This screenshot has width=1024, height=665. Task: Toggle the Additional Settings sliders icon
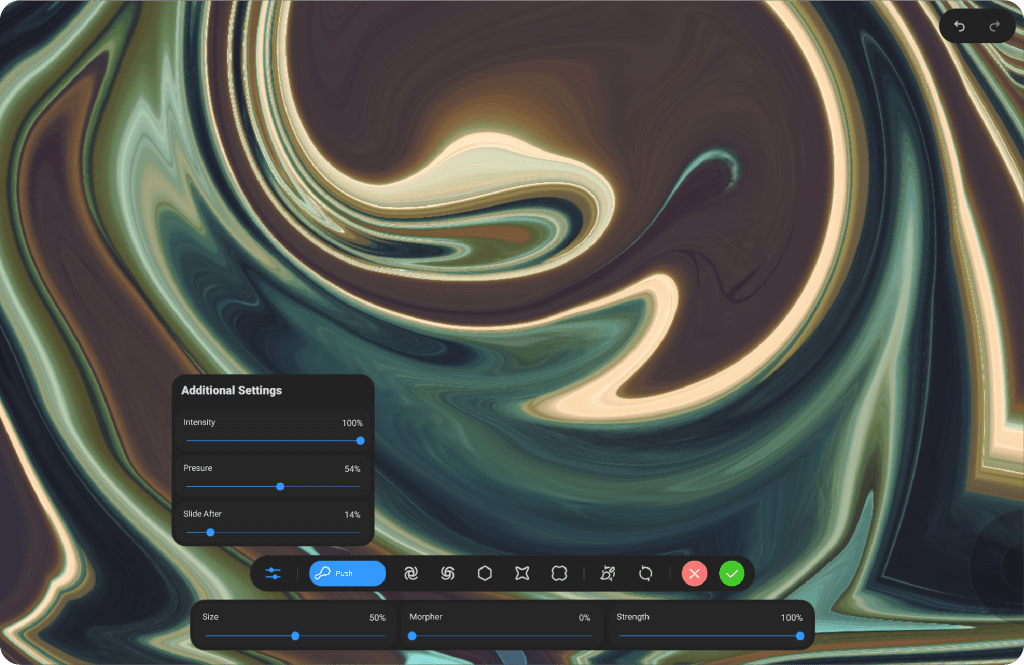point(273,574)
